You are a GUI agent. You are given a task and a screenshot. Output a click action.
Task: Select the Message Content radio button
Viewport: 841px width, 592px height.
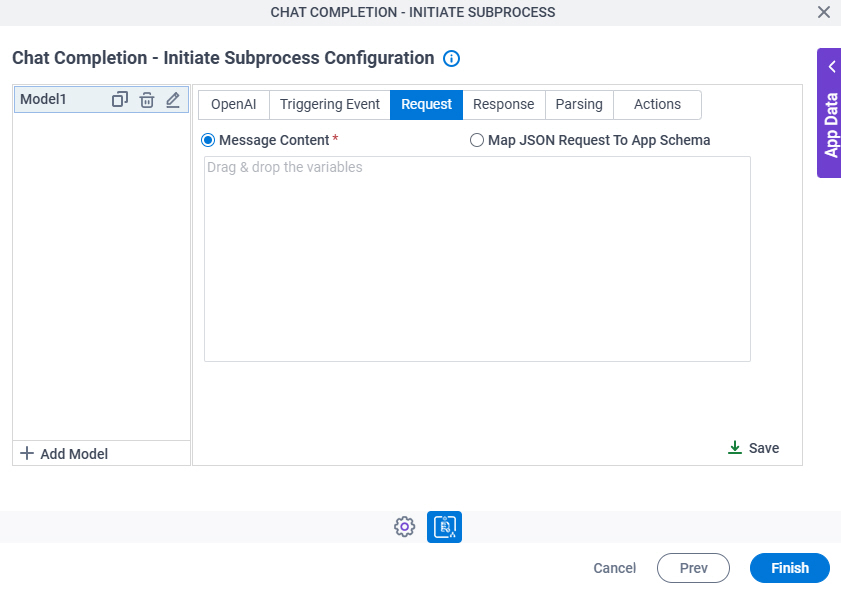click(x=208, y=140)
